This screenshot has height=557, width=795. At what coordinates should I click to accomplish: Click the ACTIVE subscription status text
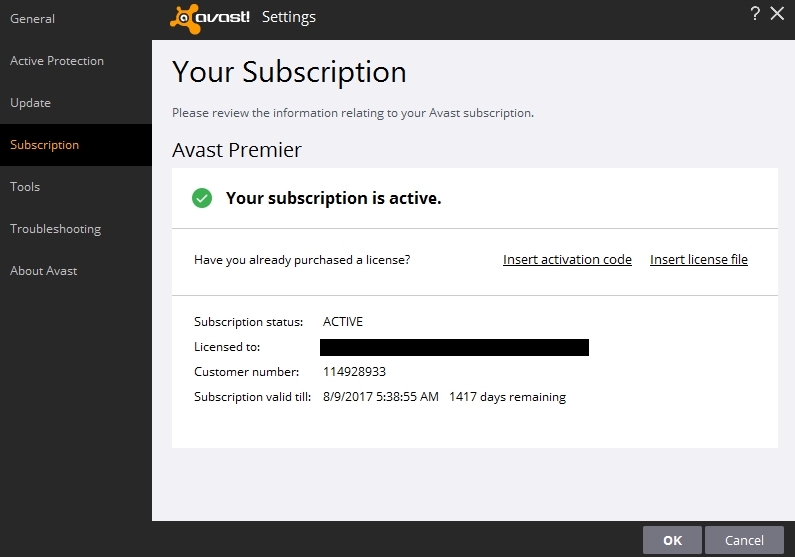click(343, 322)
